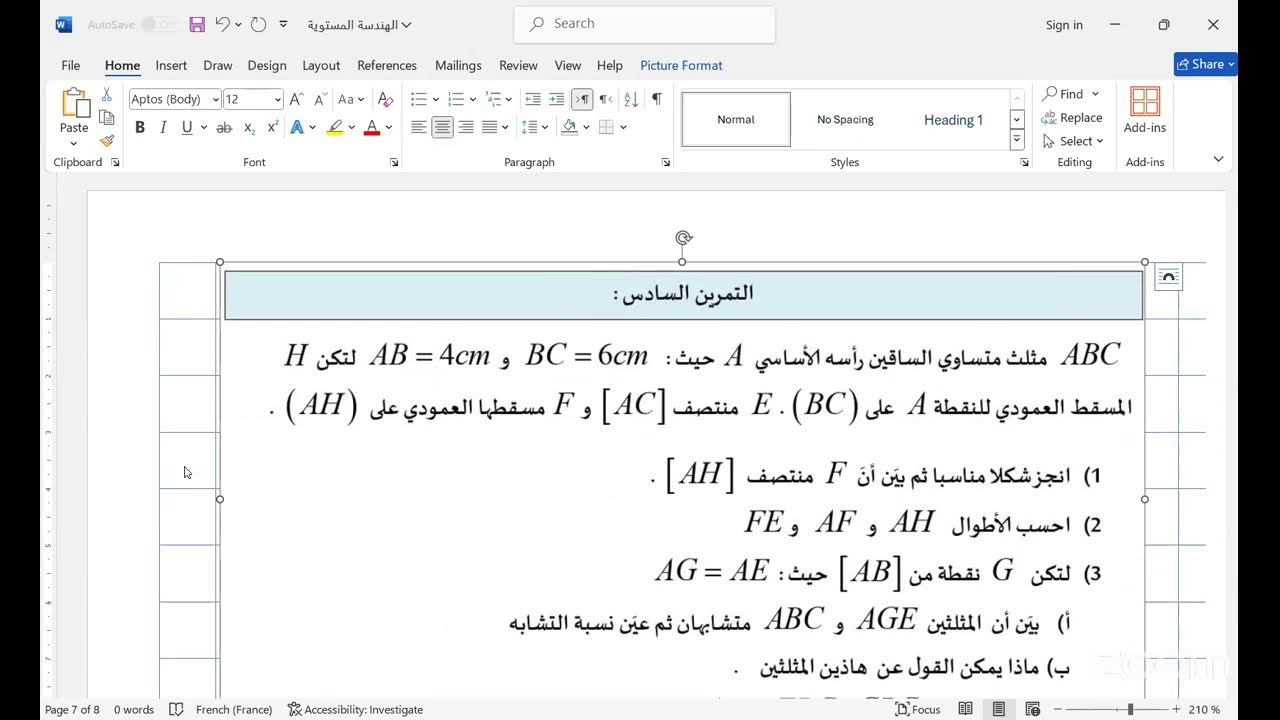Toggle Strikethrough formatting

click(x=224, y=127)
